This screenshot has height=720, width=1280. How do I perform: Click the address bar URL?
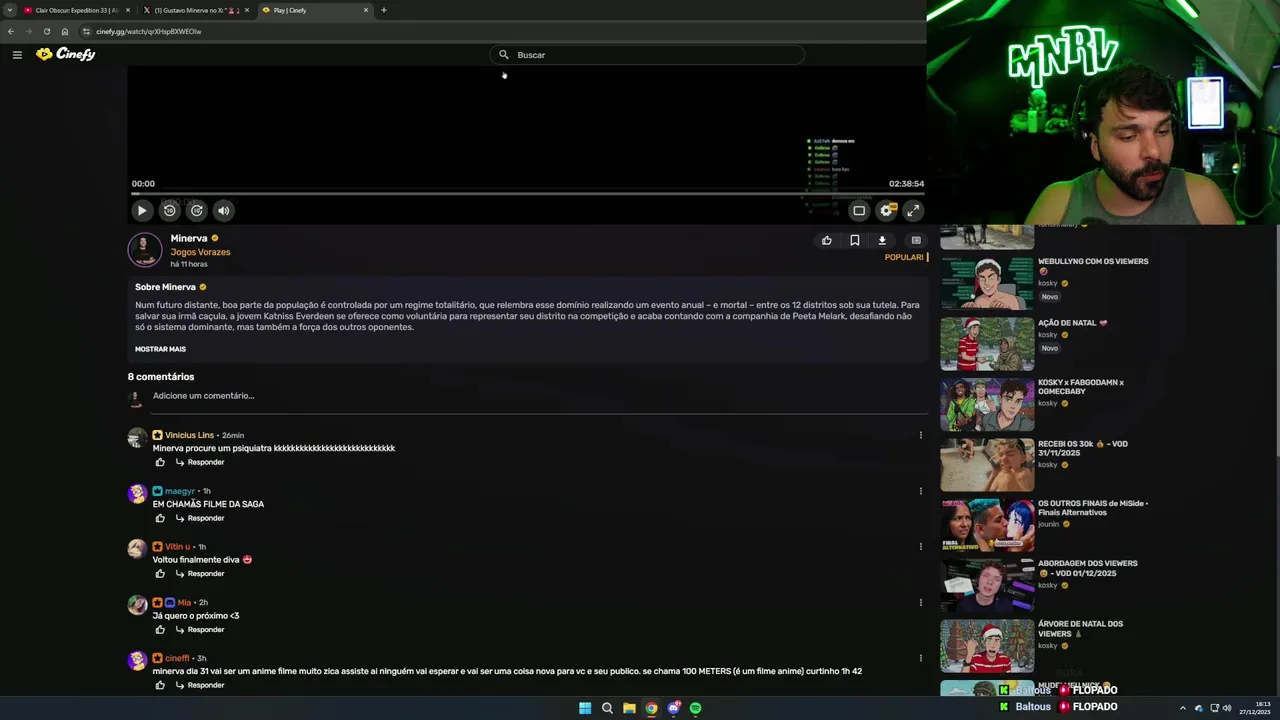[149, 31]
